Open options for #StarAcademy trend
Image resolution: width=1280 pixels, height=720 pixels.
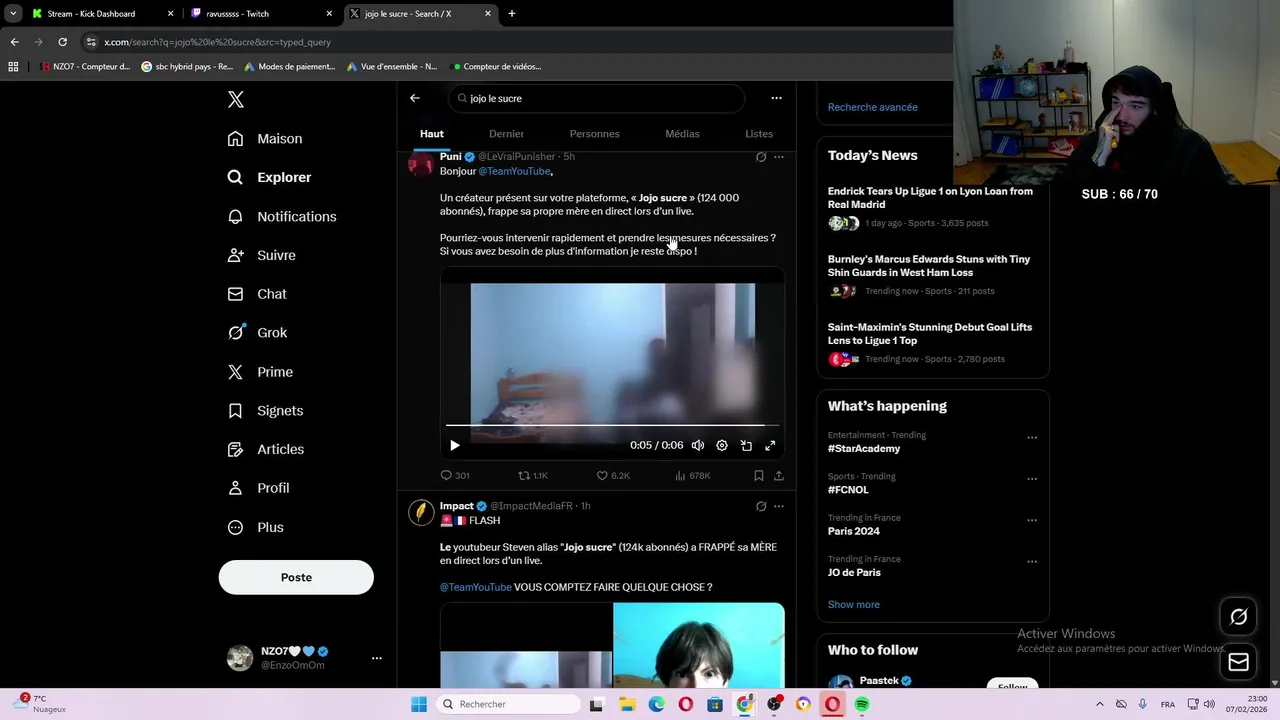1032,438
